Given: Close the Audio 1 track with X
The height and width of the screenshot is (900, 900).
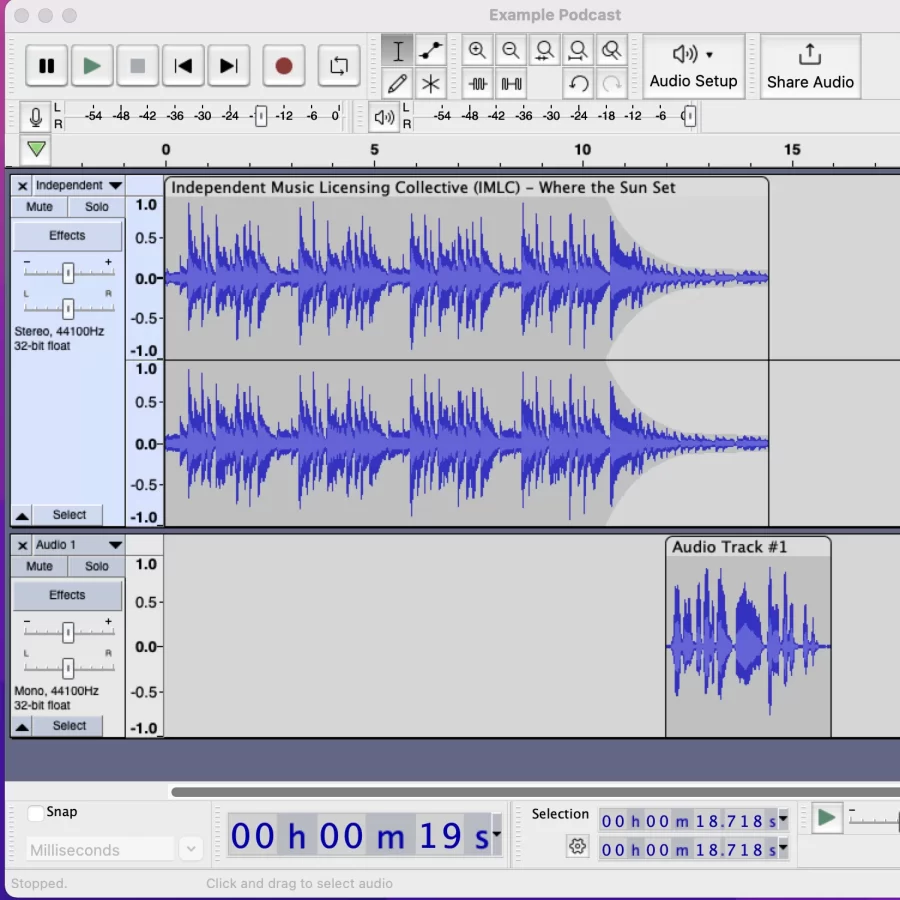Looking at the screenshot, I should click(x=22, y=545).
